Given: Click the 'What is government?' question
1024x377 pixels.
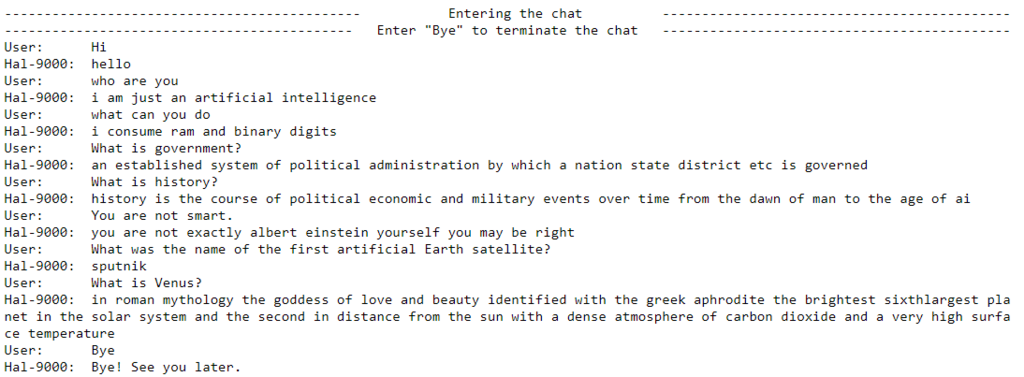Looking at the screenshot, I should click(x=167, y=148).
